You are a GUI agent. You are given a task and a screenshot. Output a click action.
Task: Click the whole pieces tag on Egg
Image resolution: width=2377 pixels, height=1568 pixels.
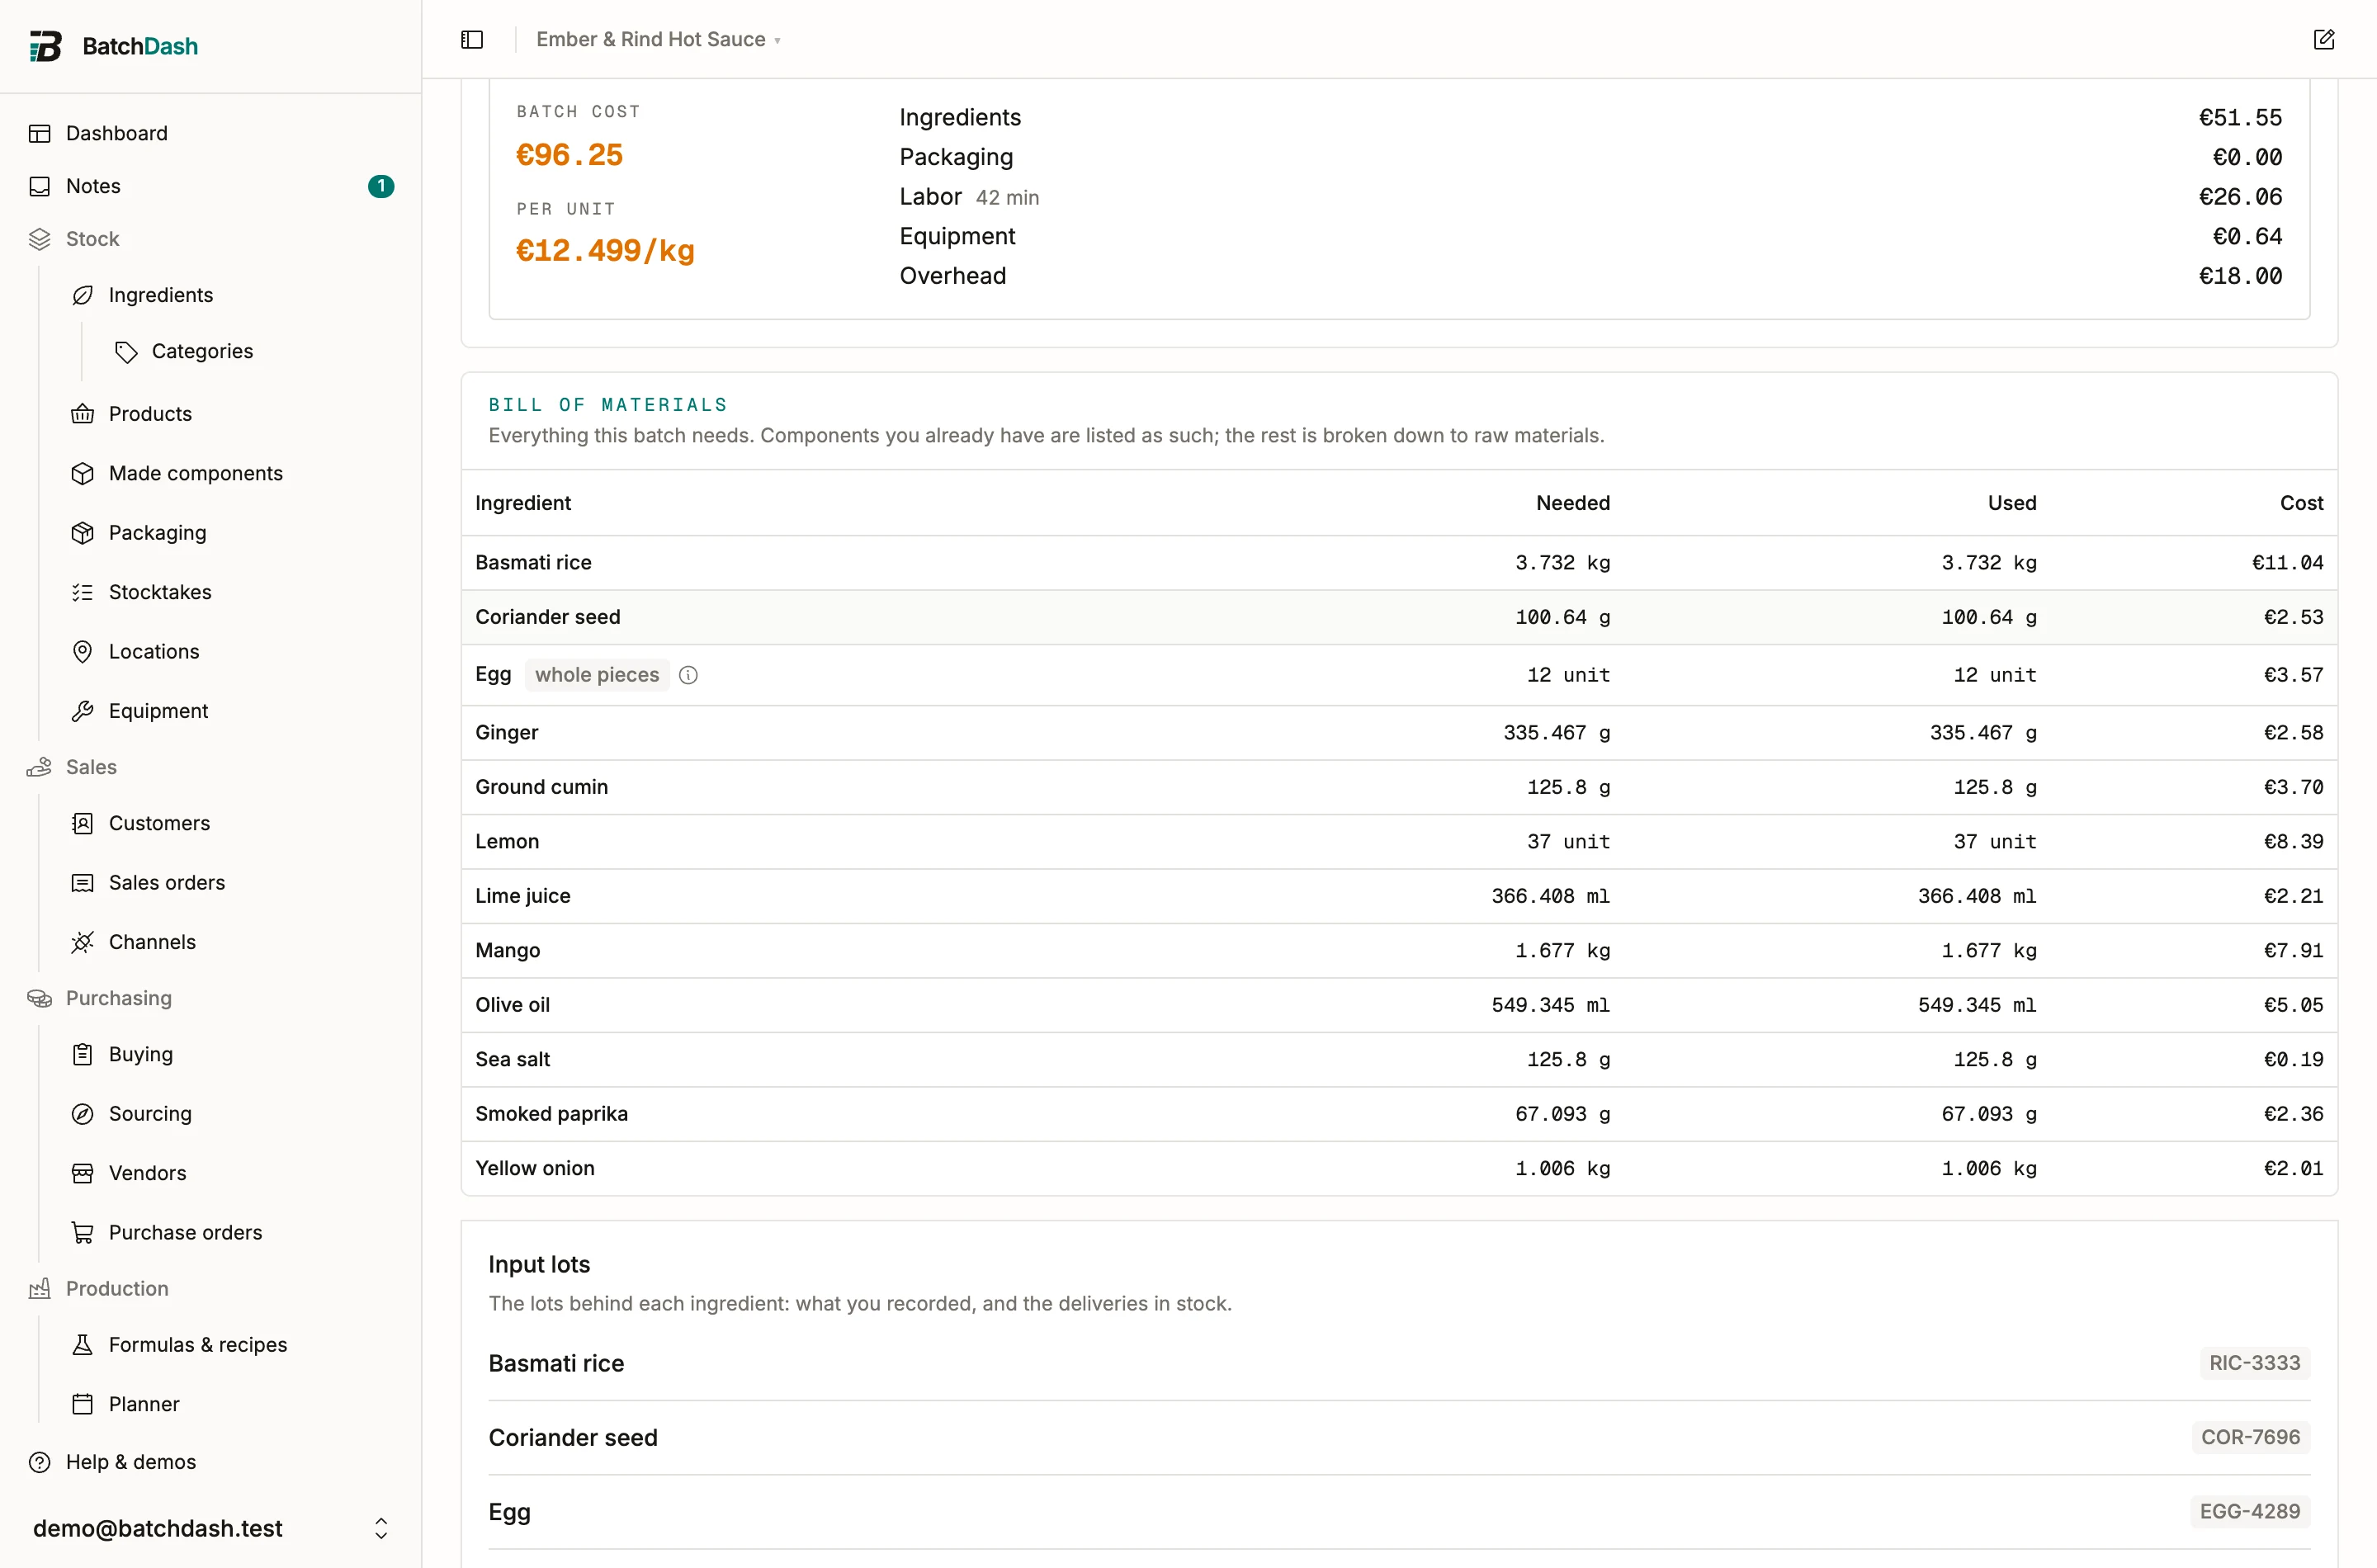coord(597,675)
